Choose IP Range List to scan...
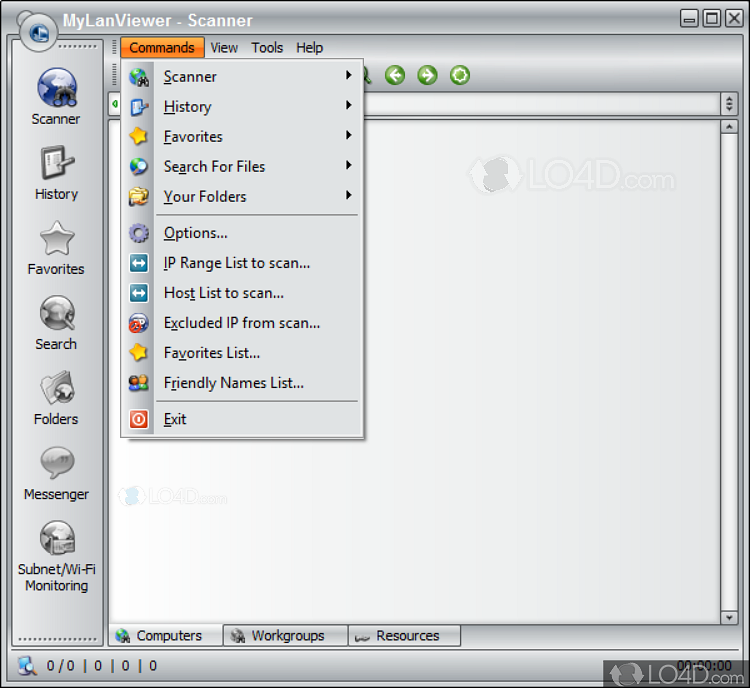The image size is (750, 688). (x=243, y=263)
